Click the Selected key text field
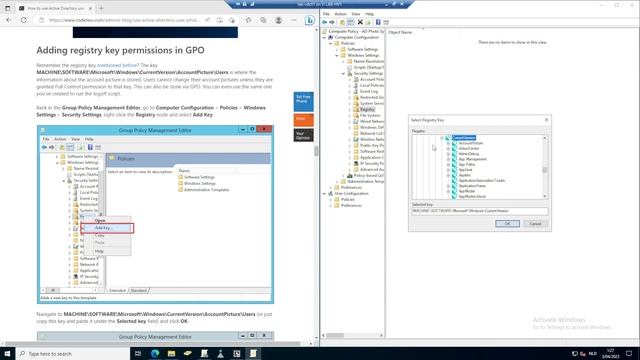Screen dimensions: 640x360 tap(480, 211)
